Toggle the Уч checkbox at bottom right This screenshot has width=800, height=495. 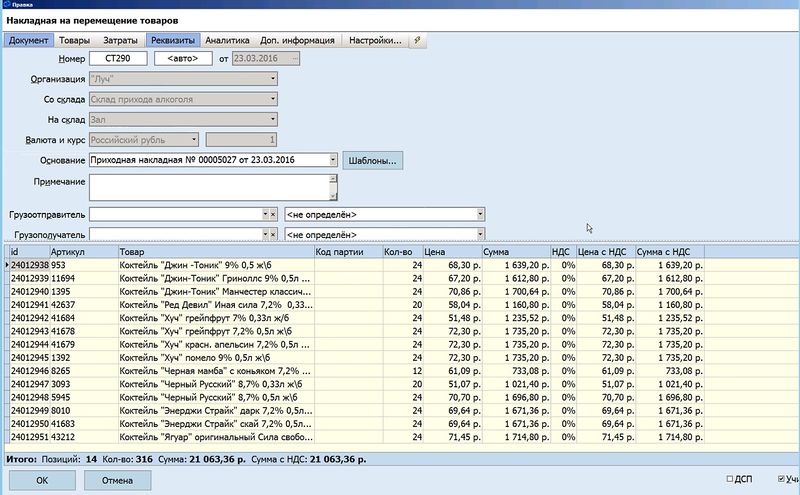point(781,479)
